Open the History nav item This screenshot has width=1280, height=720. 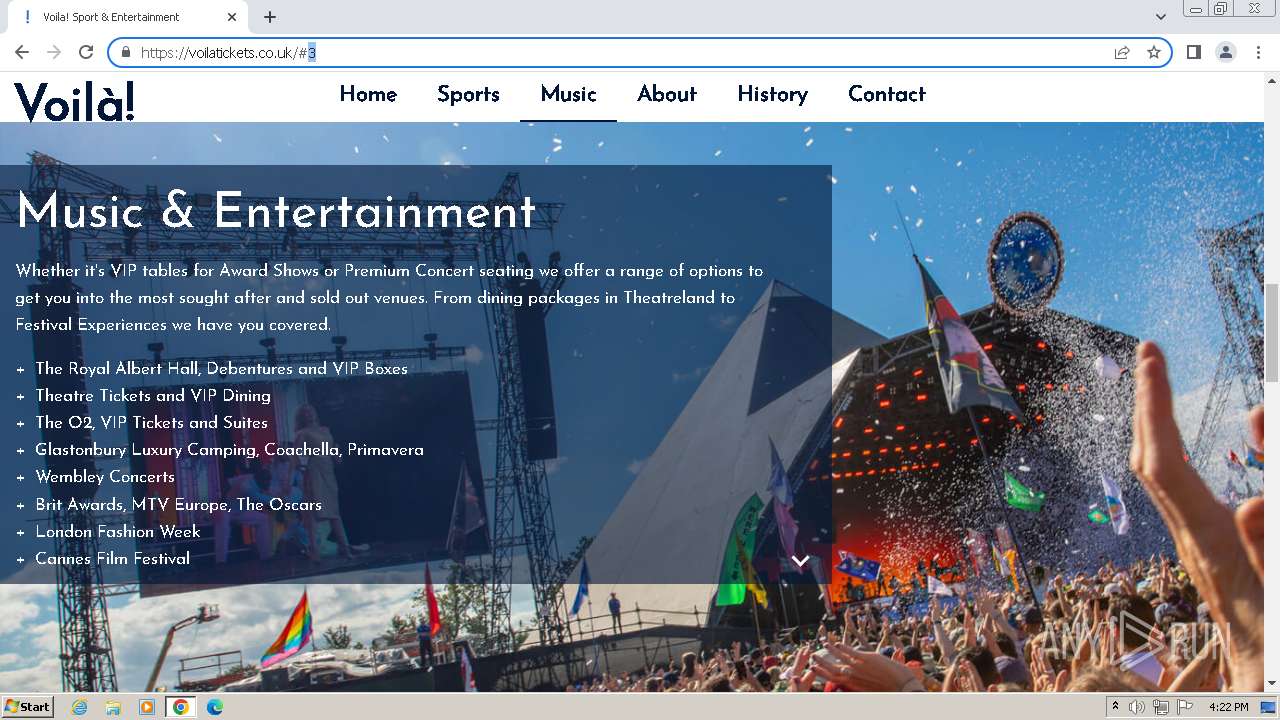(772, 94)
